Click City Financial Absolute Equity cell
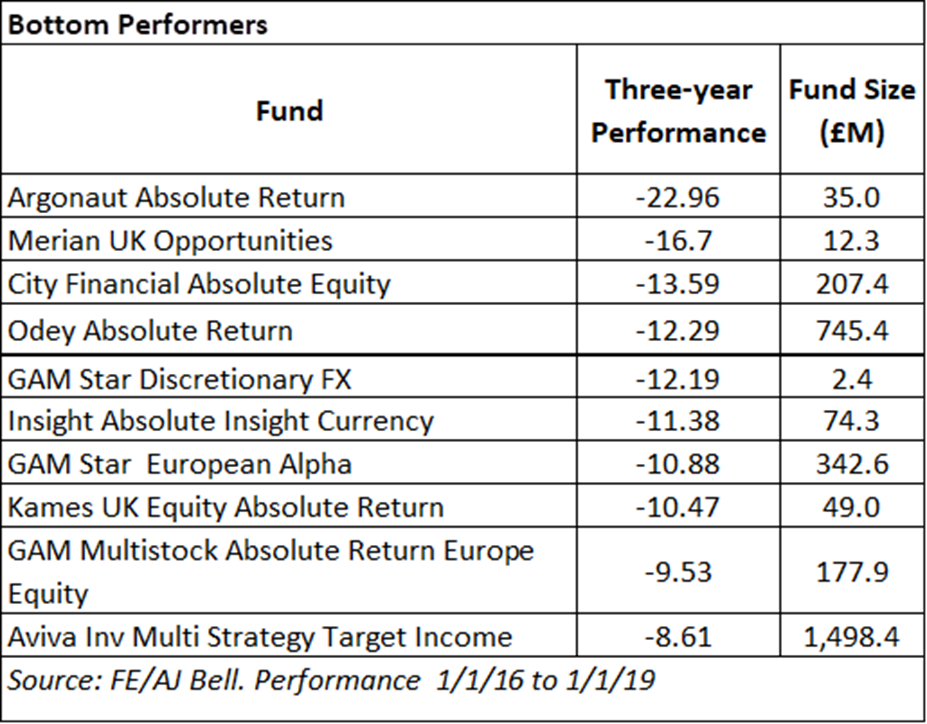Viewport: 927px width, 724px height. (199, 284)
